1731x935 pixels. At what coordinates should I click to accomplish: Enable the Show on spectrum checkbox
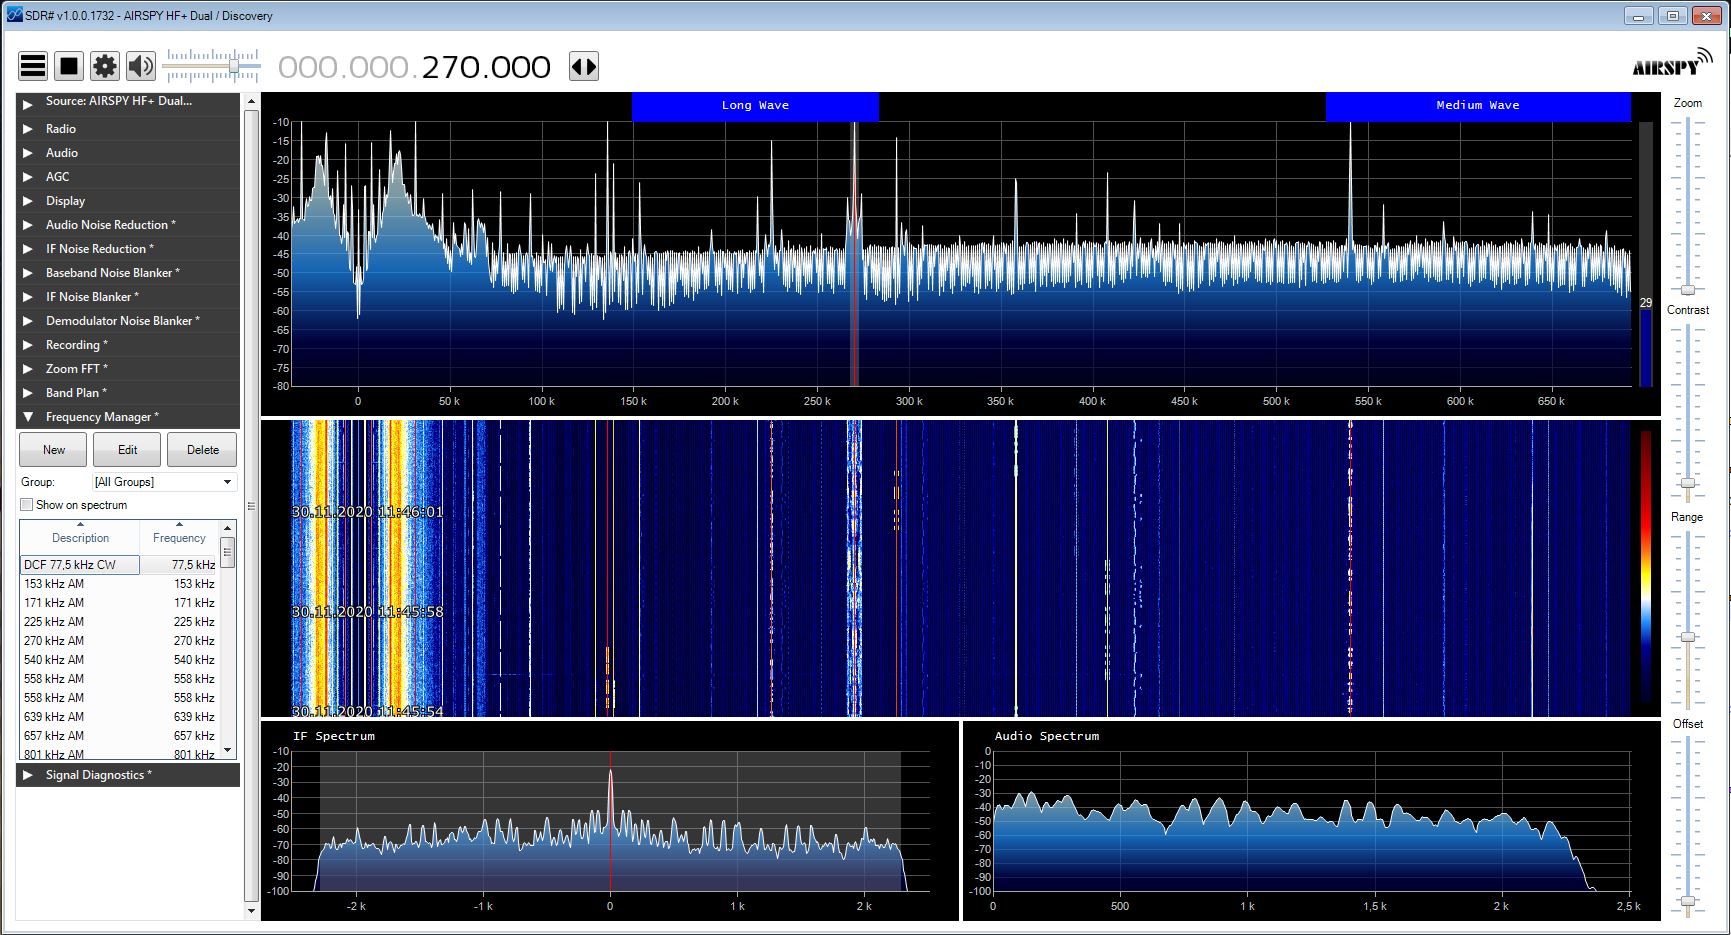click(27, 505)
